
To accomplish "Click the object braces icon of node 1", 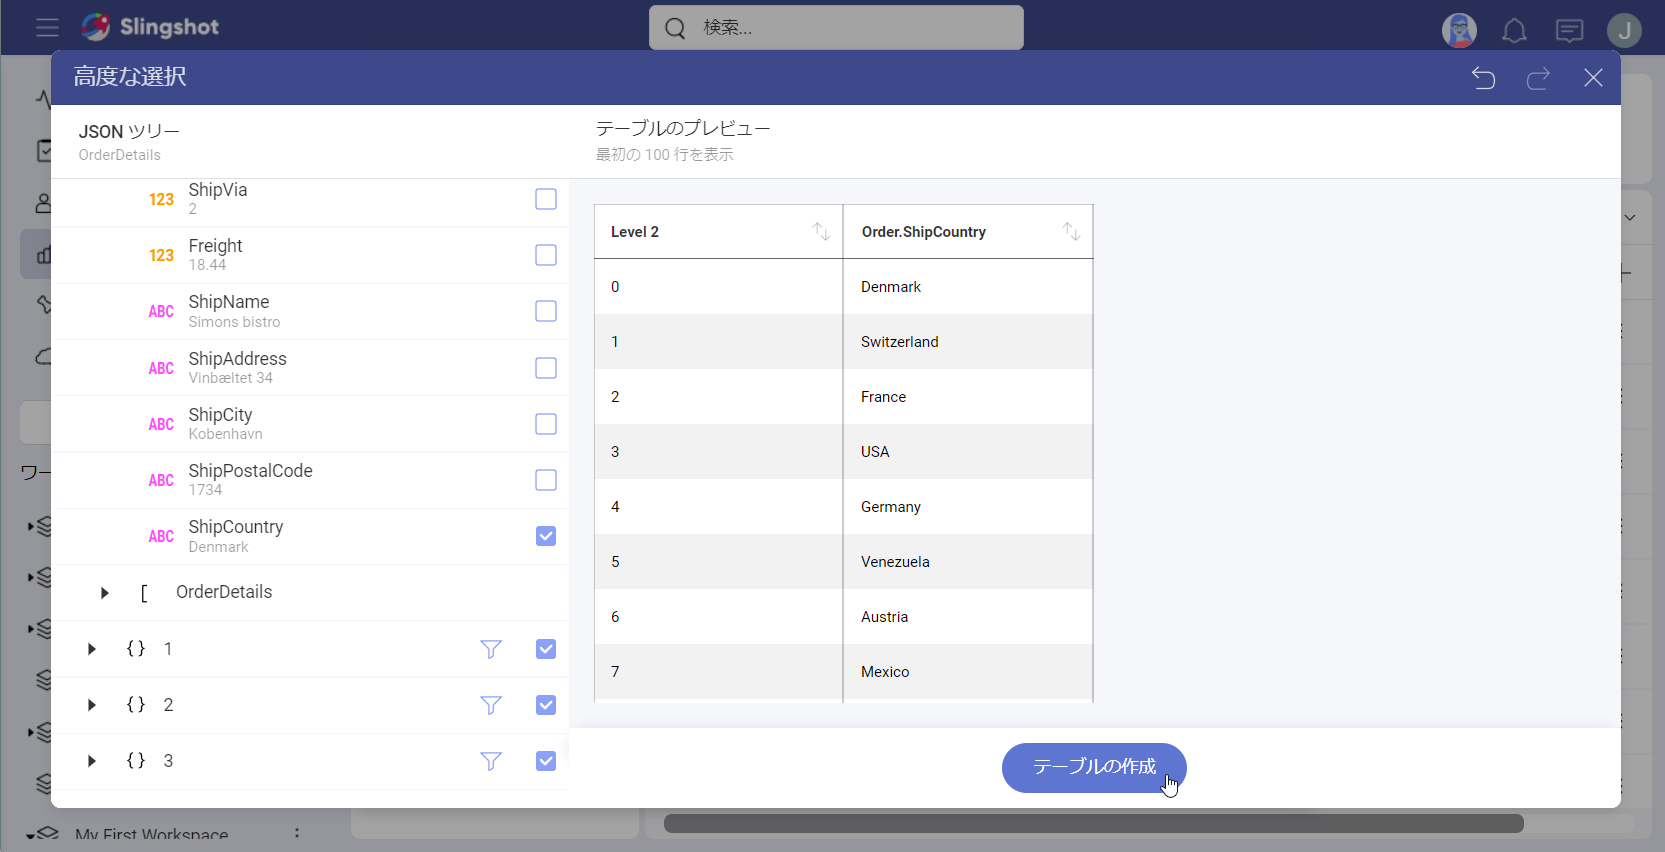I will coord(136,649).
